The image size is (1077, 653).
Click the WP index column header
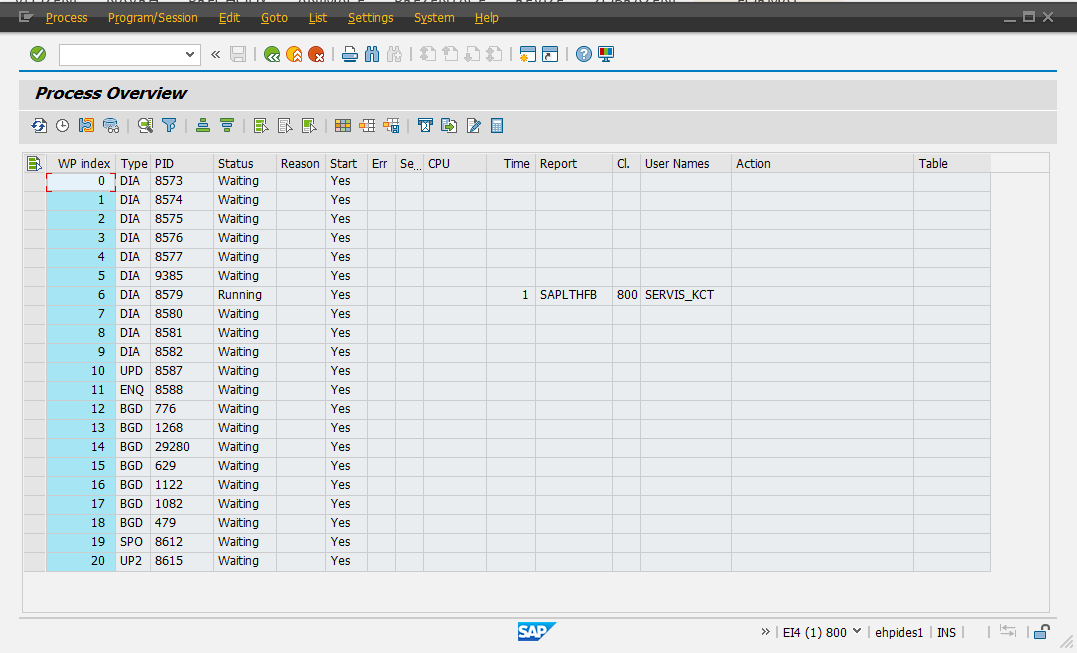(81, 163)
